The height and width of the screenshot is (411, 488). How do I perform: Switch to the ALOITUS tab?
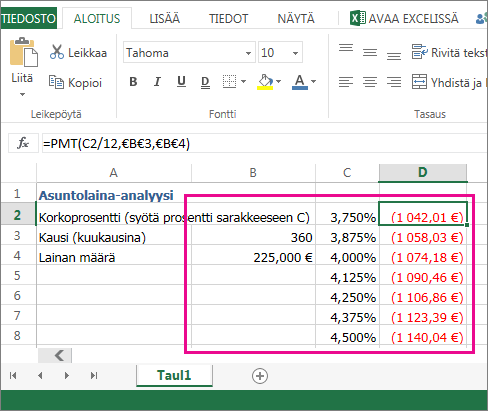97,19
